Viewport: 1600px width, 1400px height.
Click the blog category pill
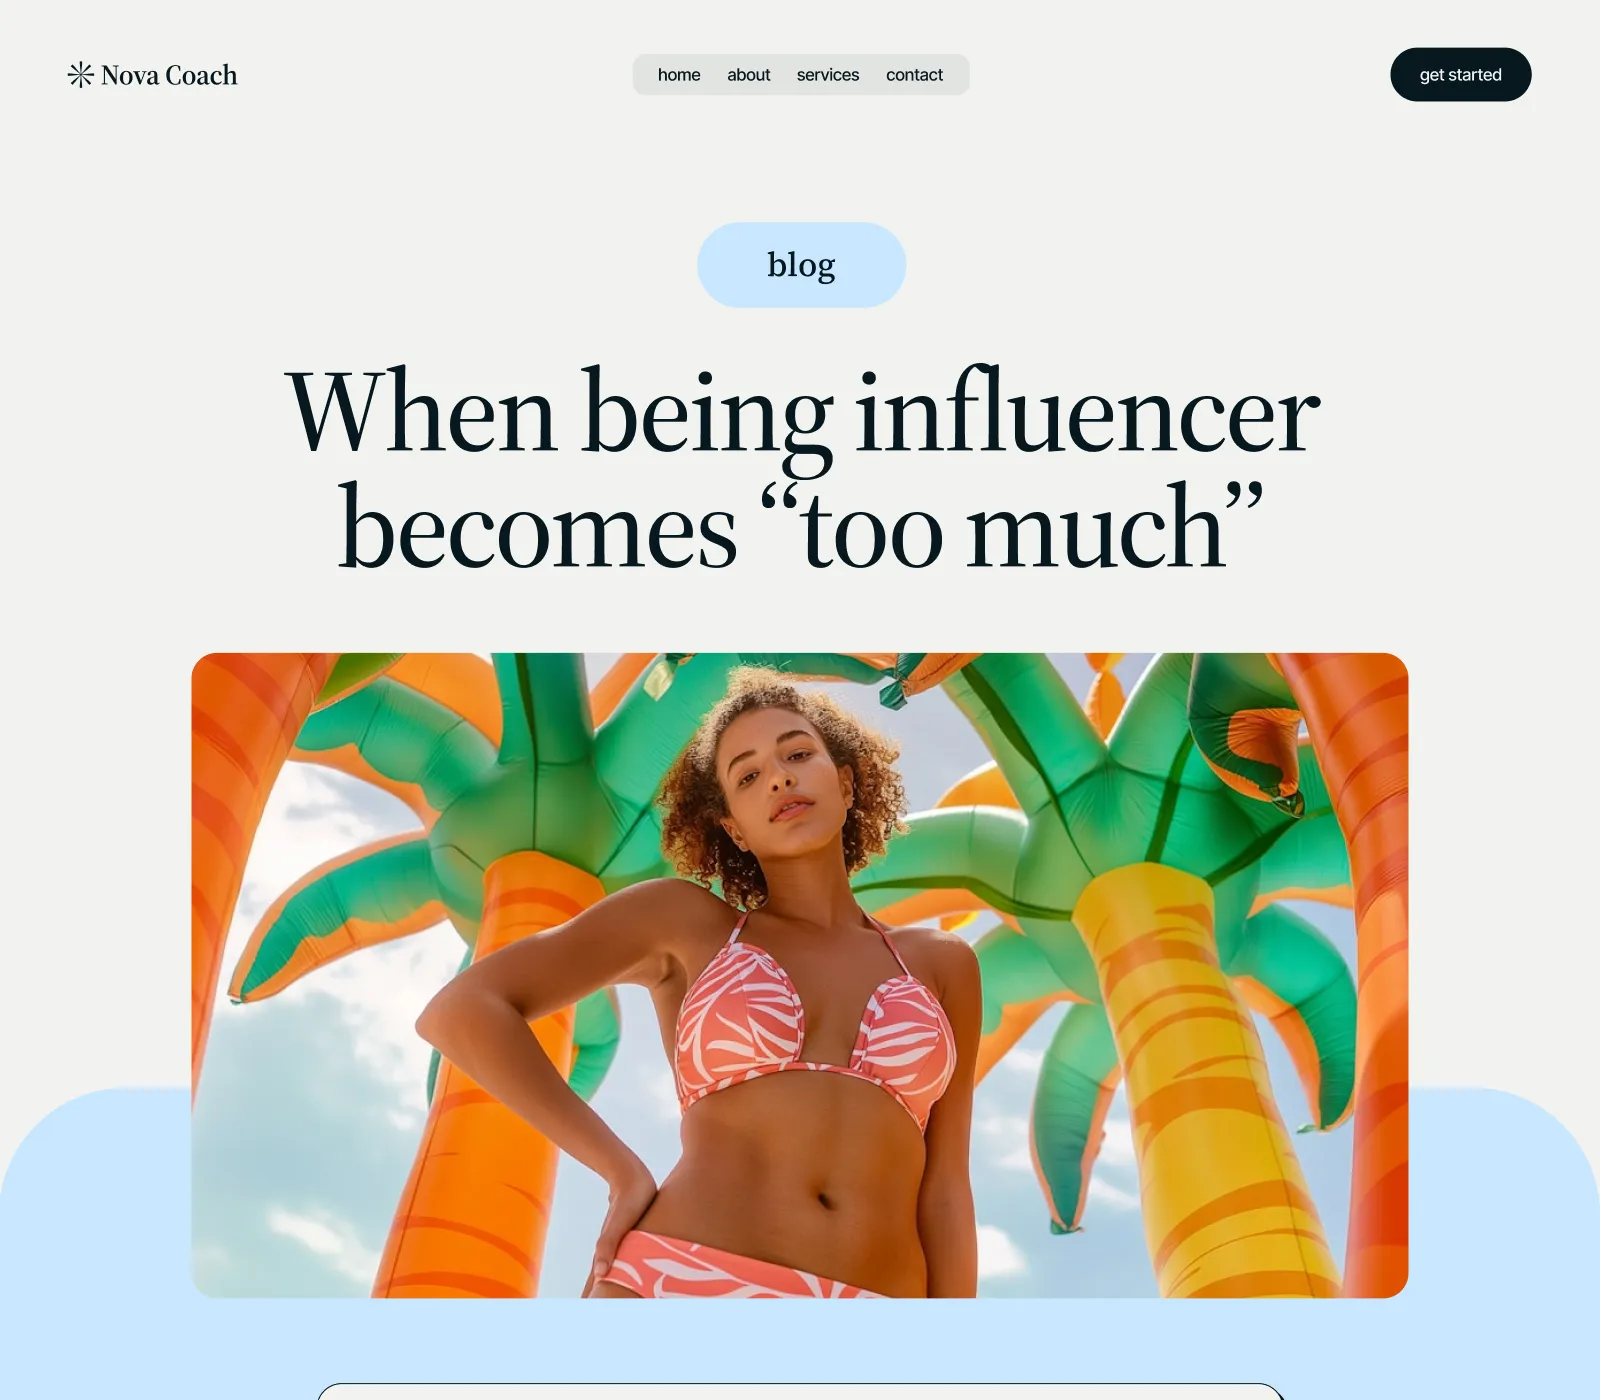pos(801,265)
